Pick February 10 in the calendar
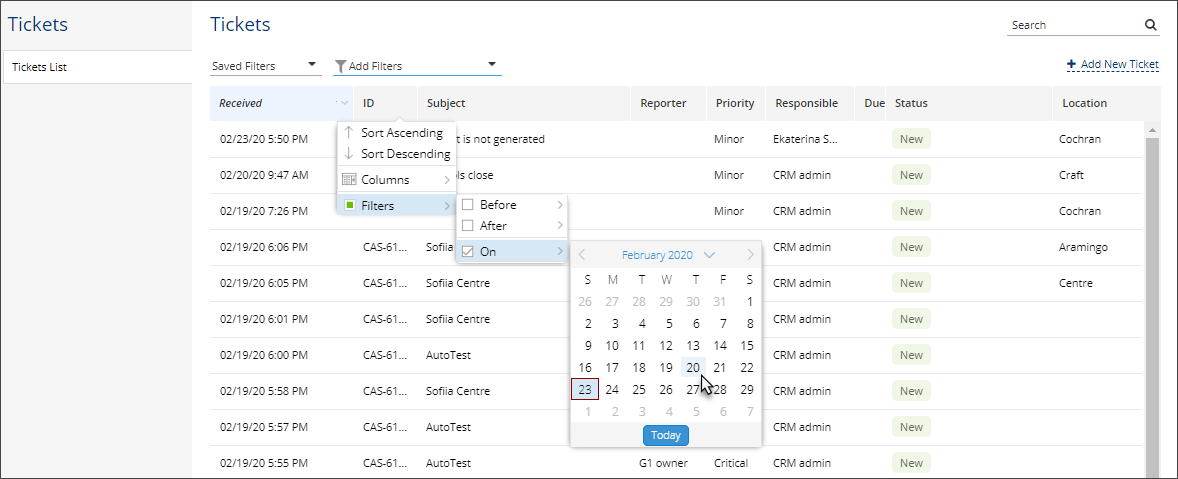The image size is (1178, 479). click(x=612, y=346)
